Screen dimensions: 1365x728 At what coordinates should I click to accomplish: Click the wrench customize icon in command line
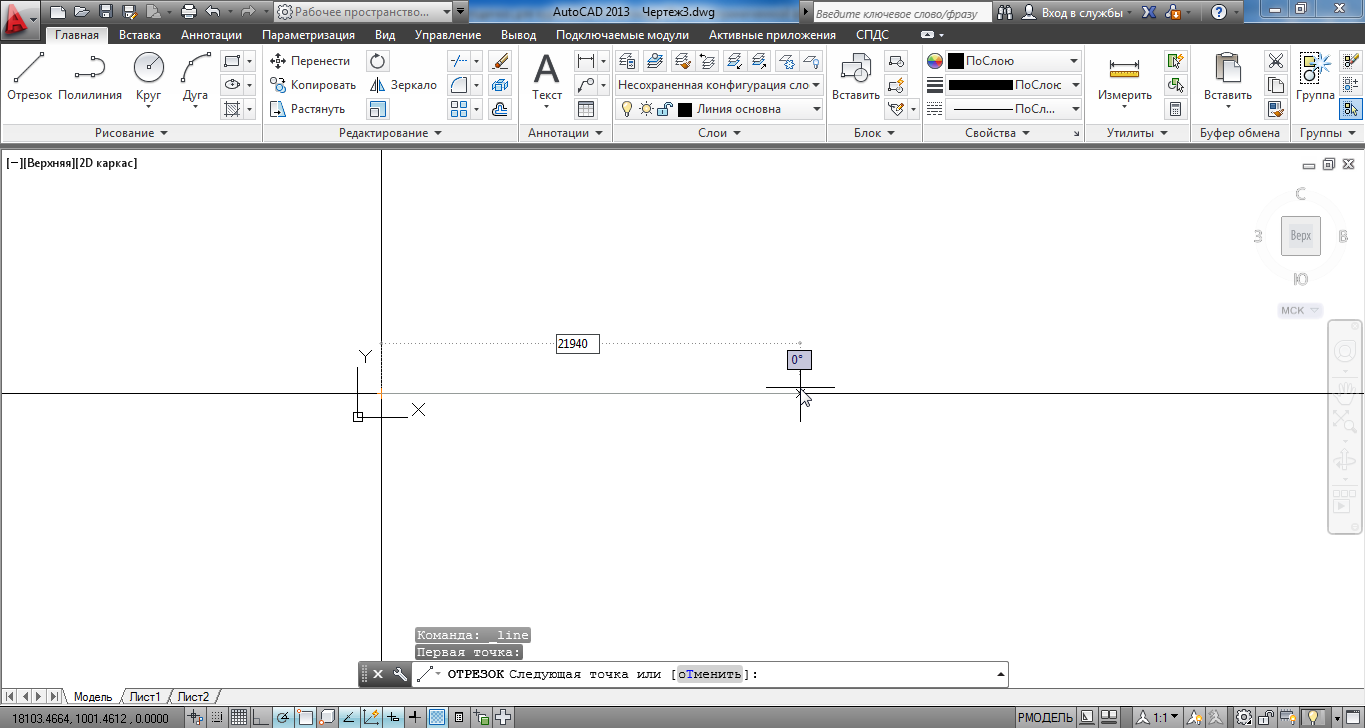coord(400,674)
